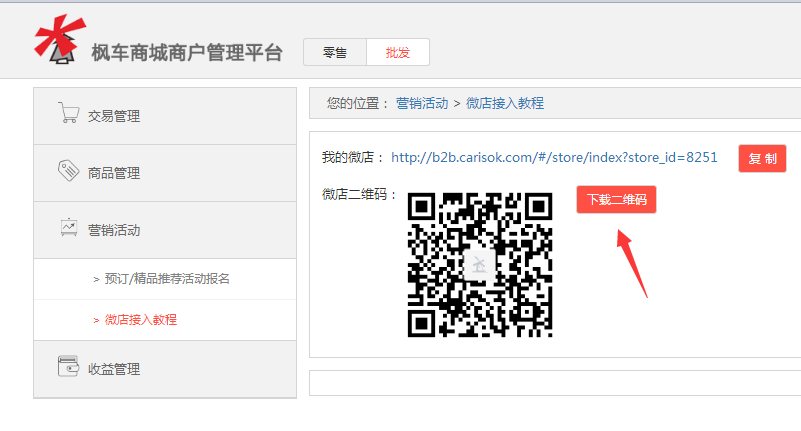The image size is (801, 431).
Task: Click the red maple-leaf car logo
Action: click(x=59, y=39)
